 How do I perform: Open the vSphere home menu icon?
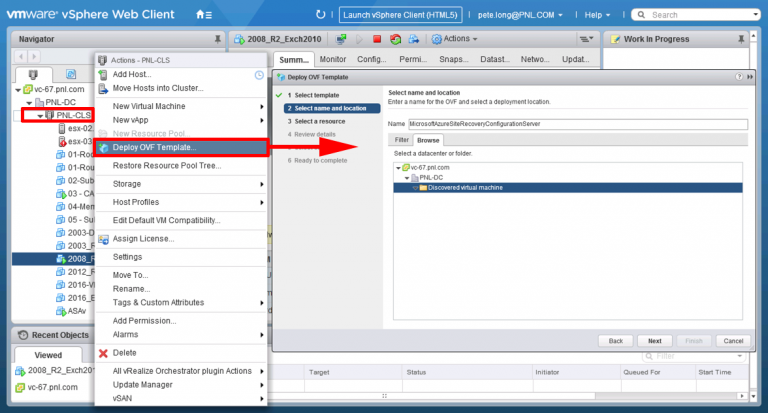[204, 15]
